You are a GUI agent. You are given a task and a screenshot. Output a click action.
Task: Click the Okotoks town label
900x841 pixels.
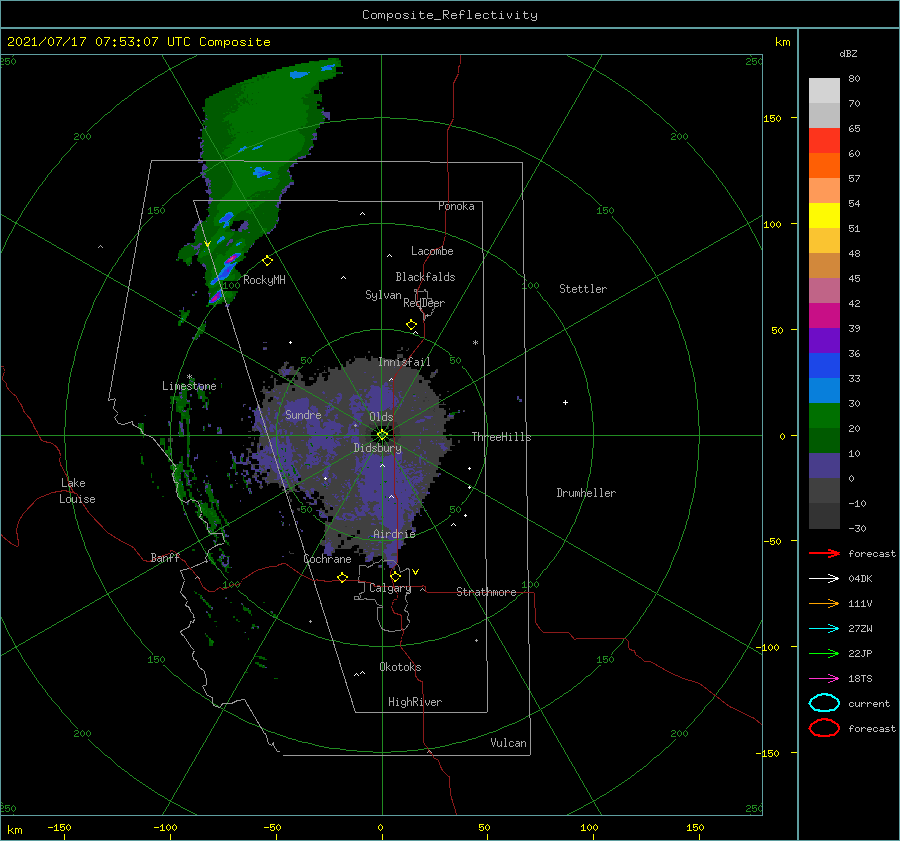coord(400,667)
